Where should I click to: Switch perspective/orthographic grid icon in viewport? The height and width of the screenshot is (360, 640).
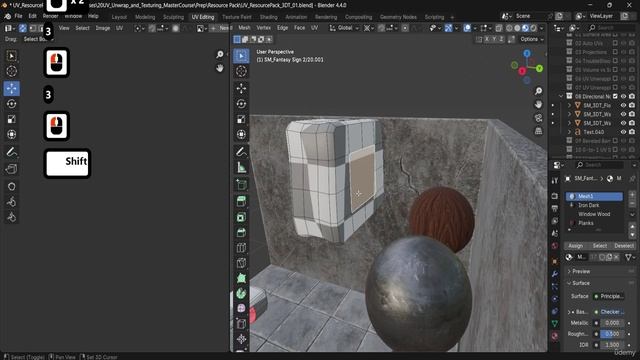coord(538,131)
